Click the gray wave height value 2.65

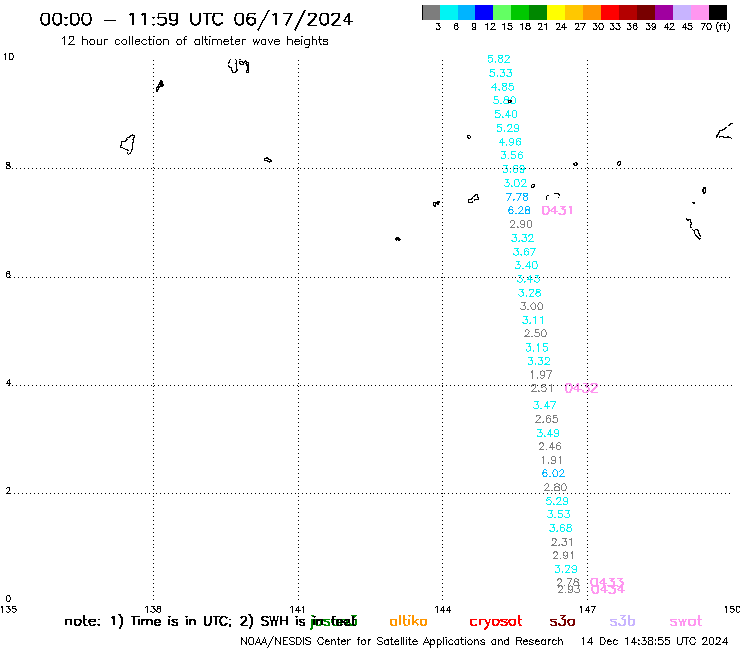547,419
